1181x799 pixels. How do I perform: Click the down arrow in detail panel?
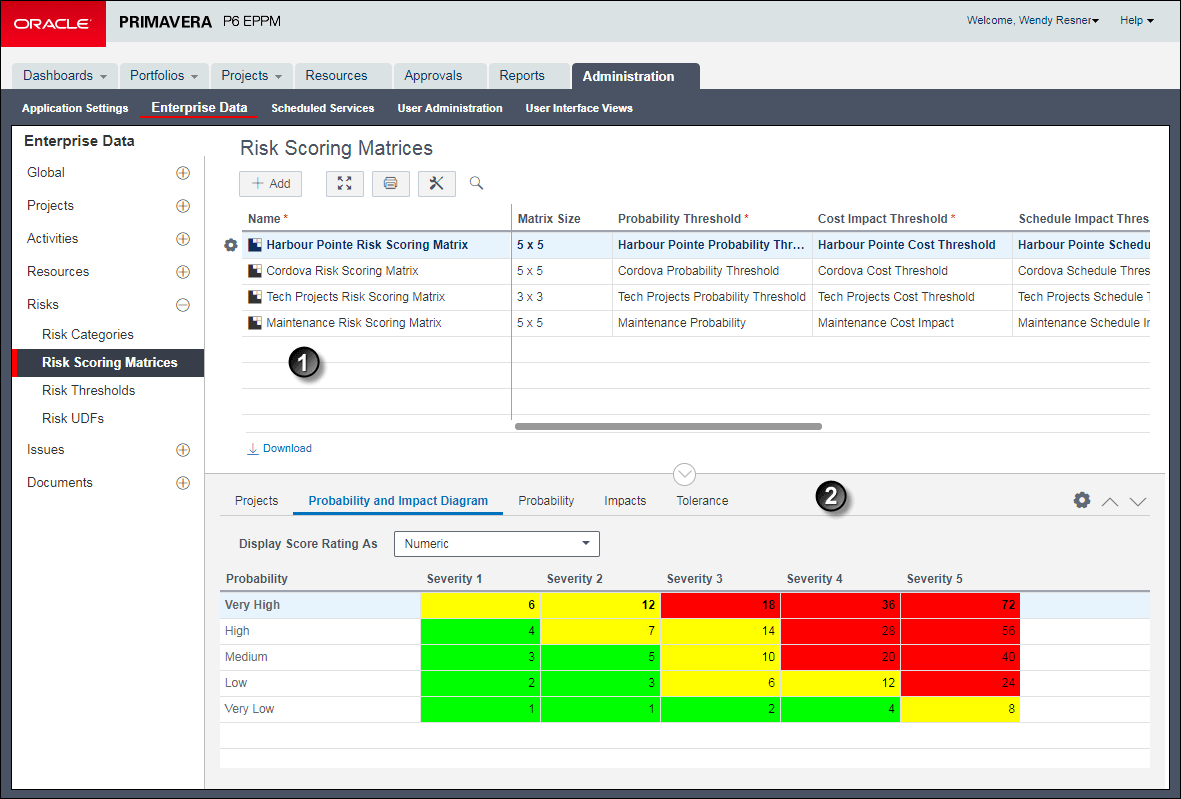click(x=1138, y=501)
